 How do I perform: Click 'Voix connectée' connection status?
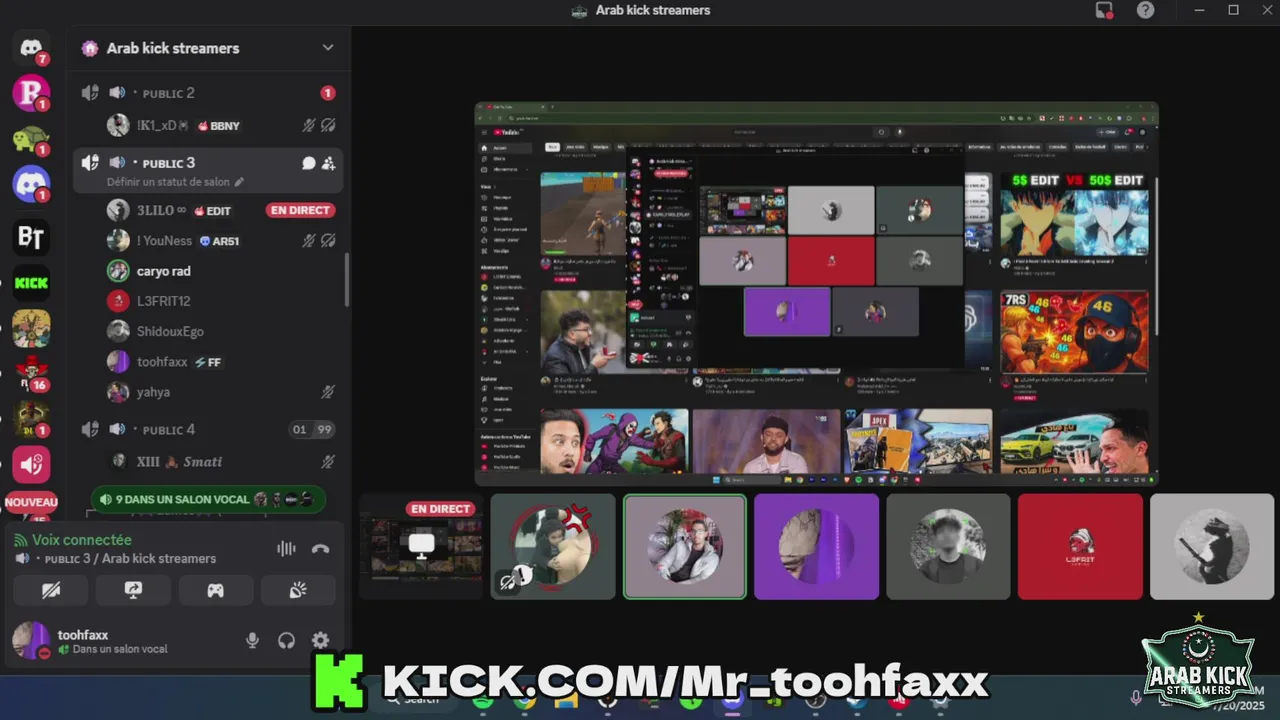(x=82, y=540)
